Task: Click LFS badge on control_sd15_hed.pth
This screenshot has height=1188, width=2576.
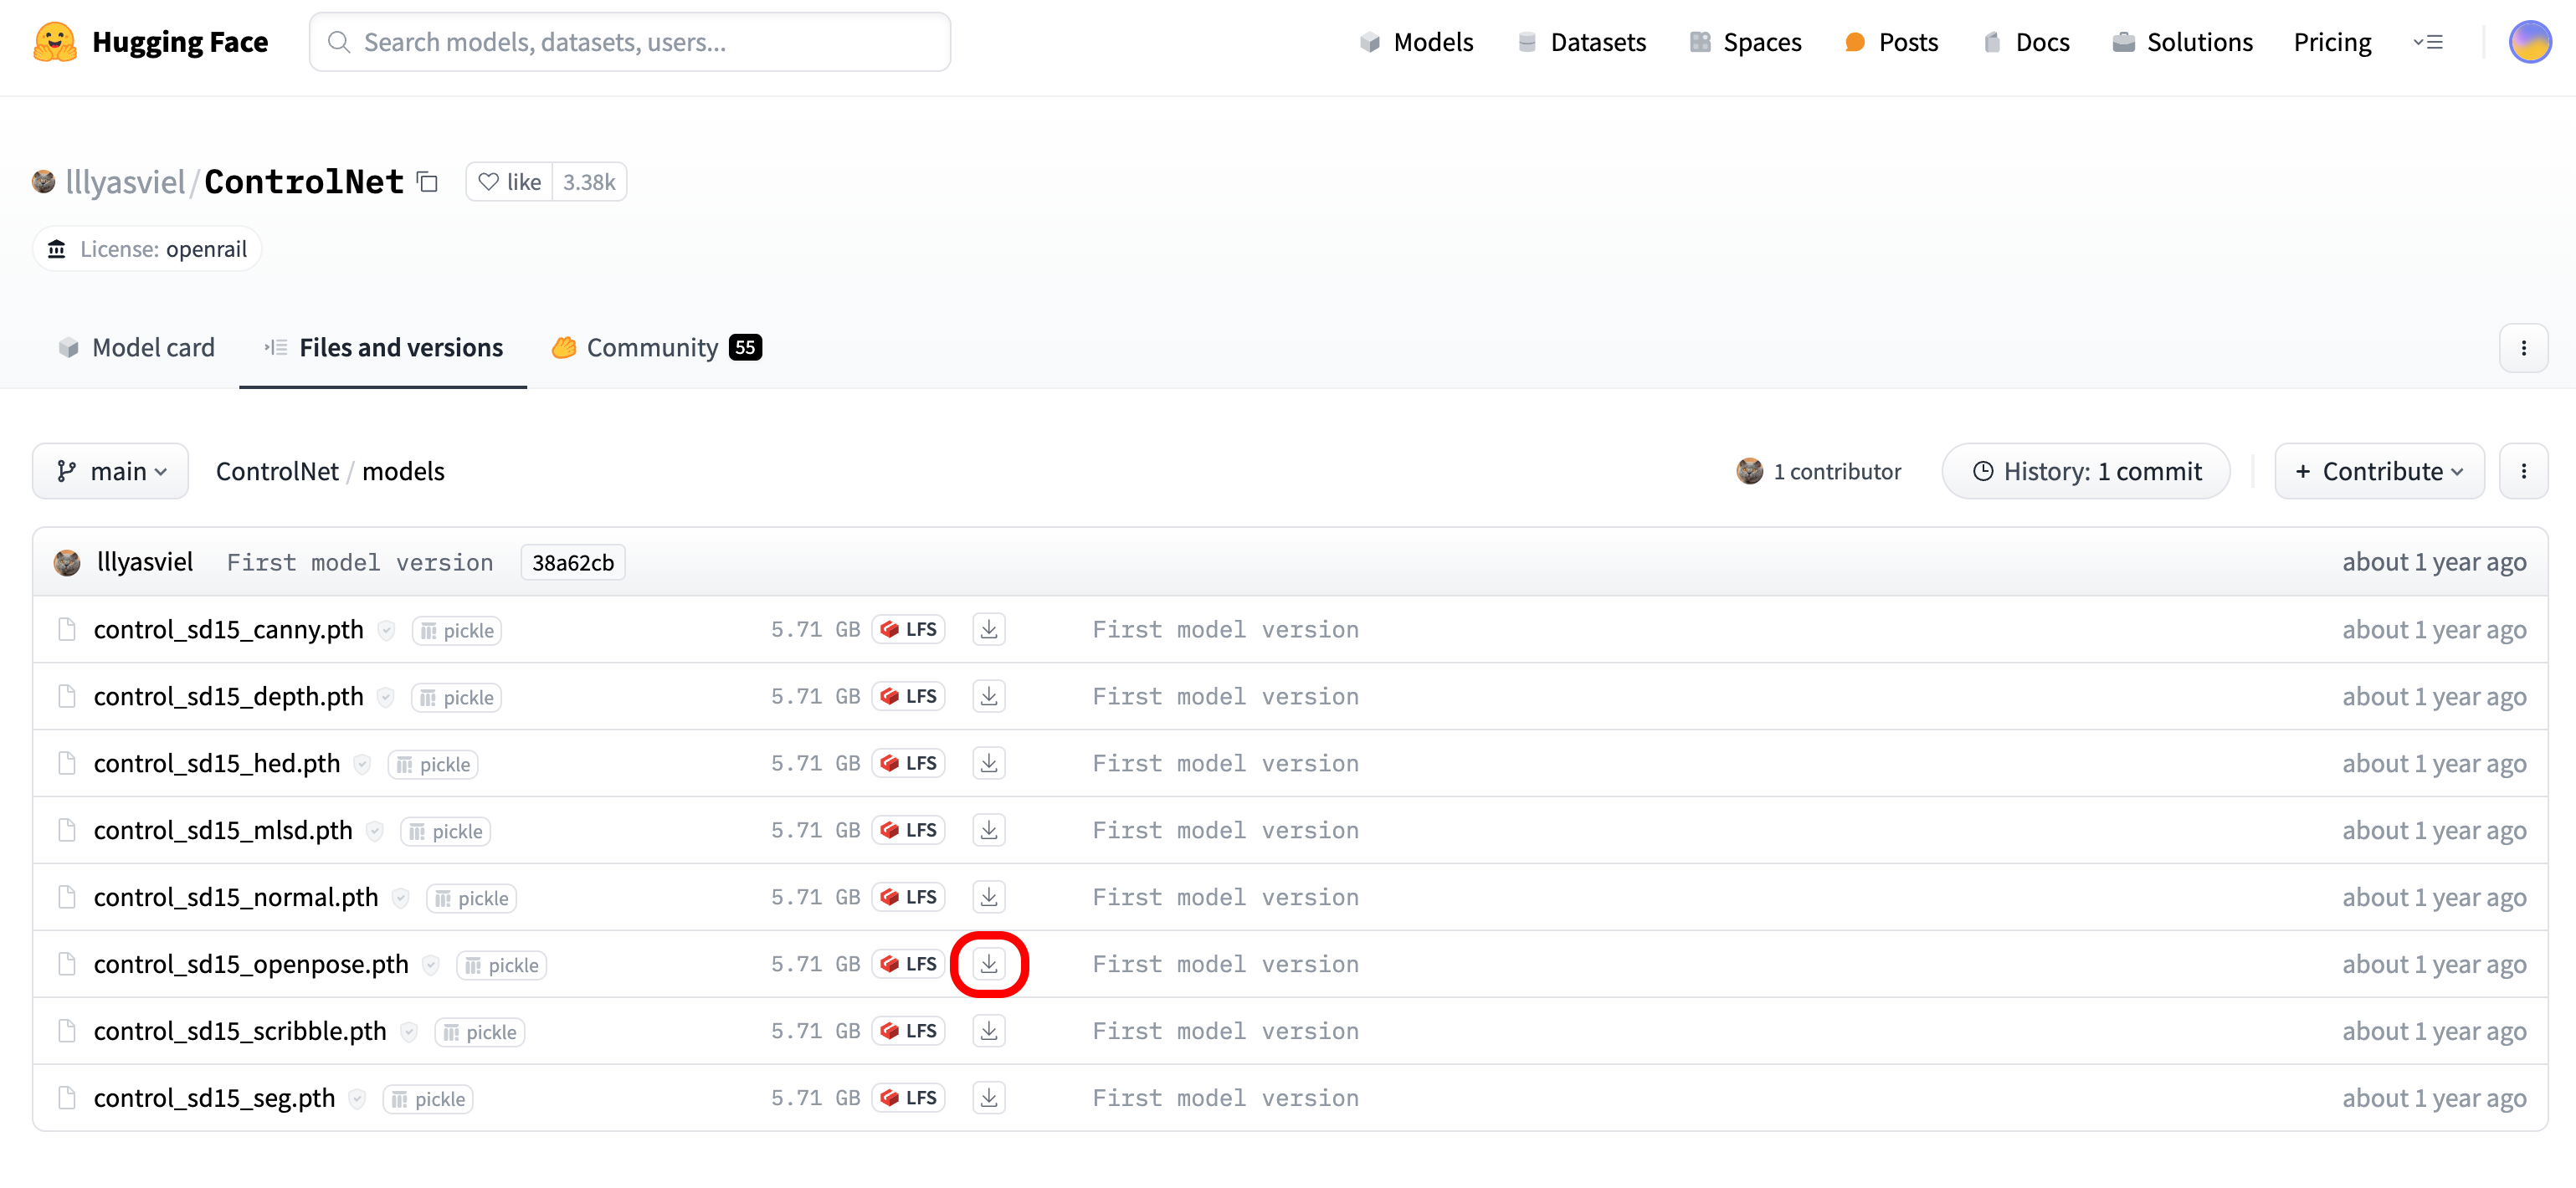Action: pos(909,764)
